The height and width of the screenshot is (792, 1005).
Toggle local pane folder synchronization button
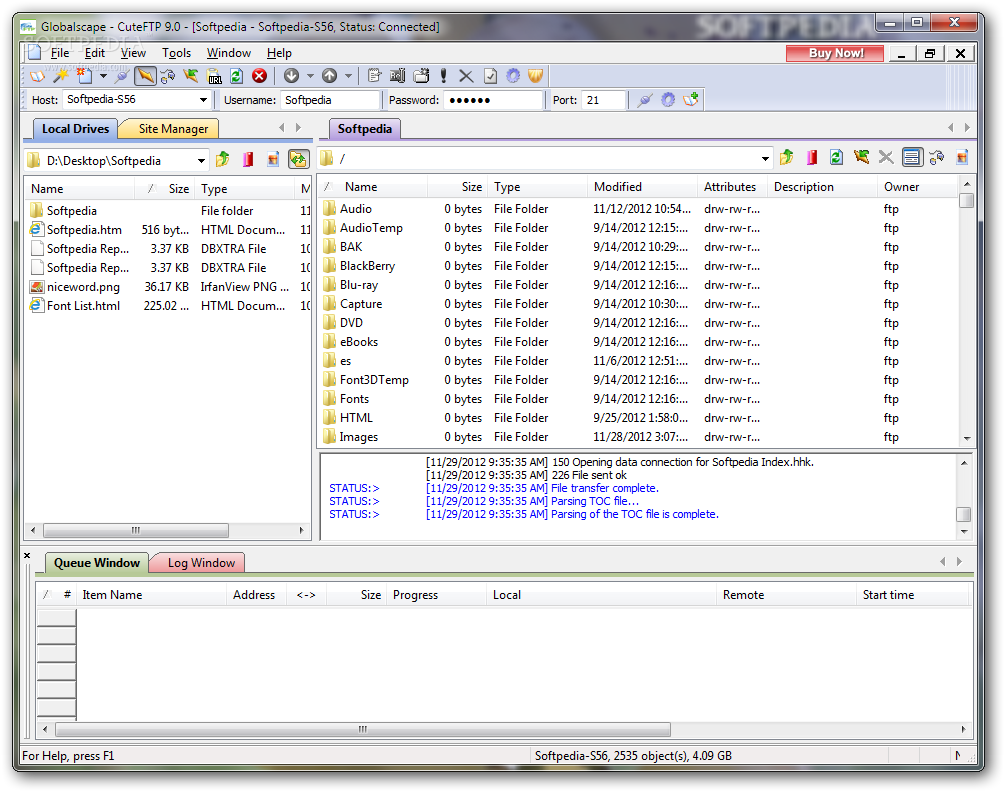tap(299, 159)
